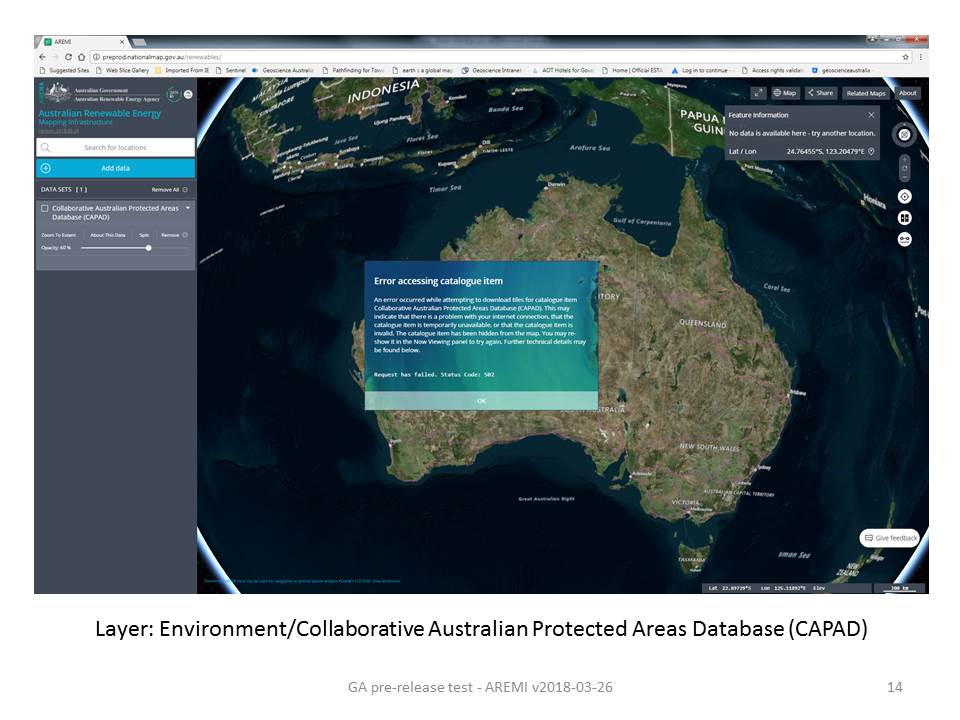Click the site info icon in the address bar
Viewport: 960px width, 720px height.
coord(96,57)
